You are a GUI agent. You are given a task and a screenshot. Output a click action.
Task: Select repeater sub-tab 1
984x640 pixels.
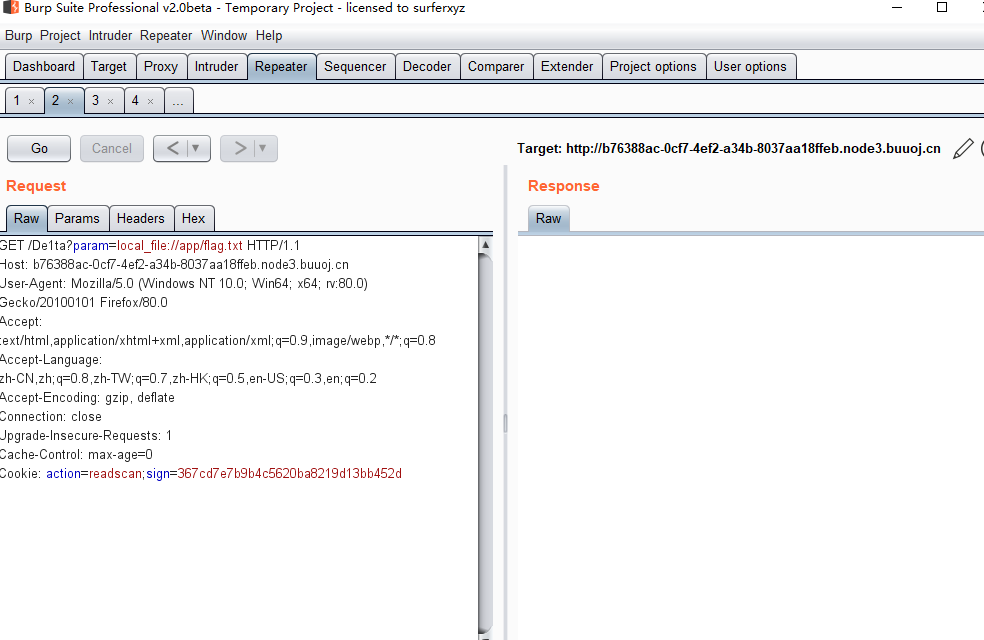click(x=17, y=100)
